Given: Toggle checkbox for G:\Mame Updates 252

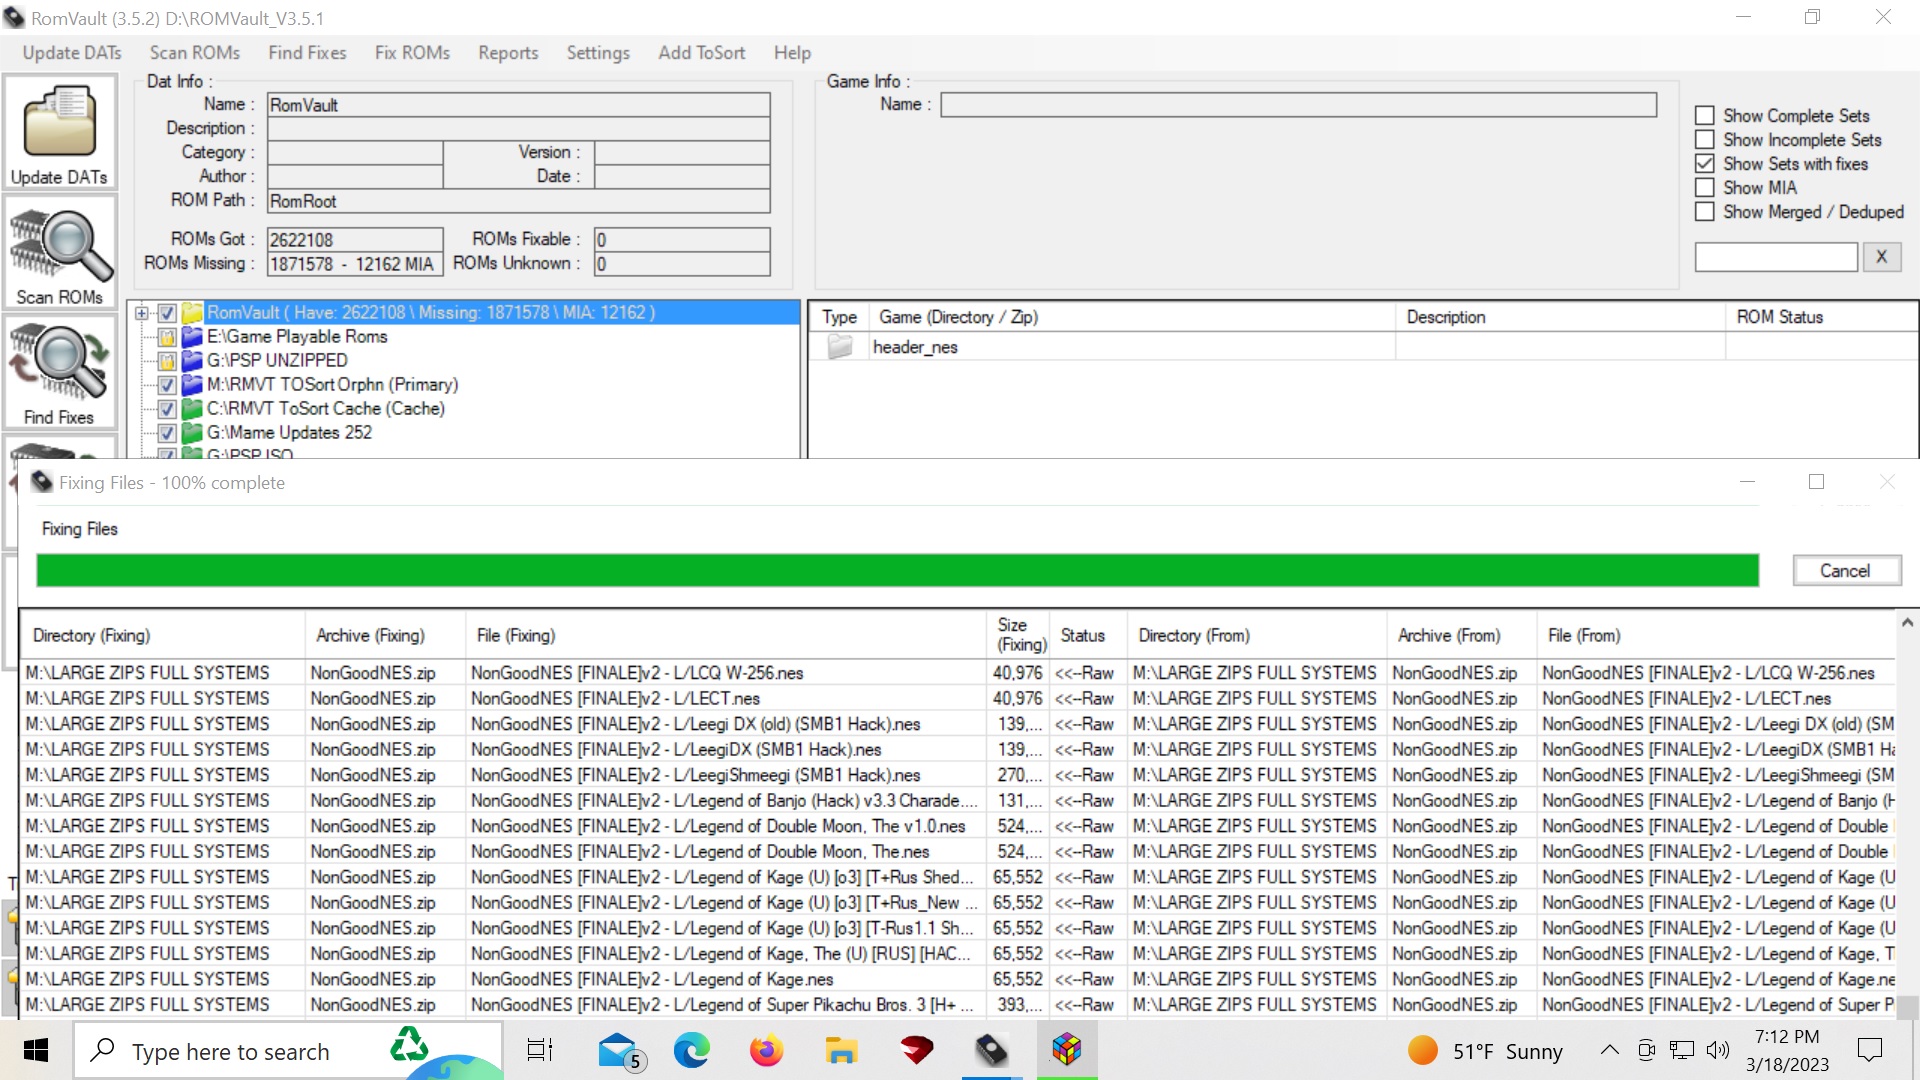Looking at the screenshot, I should coord(167,433).
